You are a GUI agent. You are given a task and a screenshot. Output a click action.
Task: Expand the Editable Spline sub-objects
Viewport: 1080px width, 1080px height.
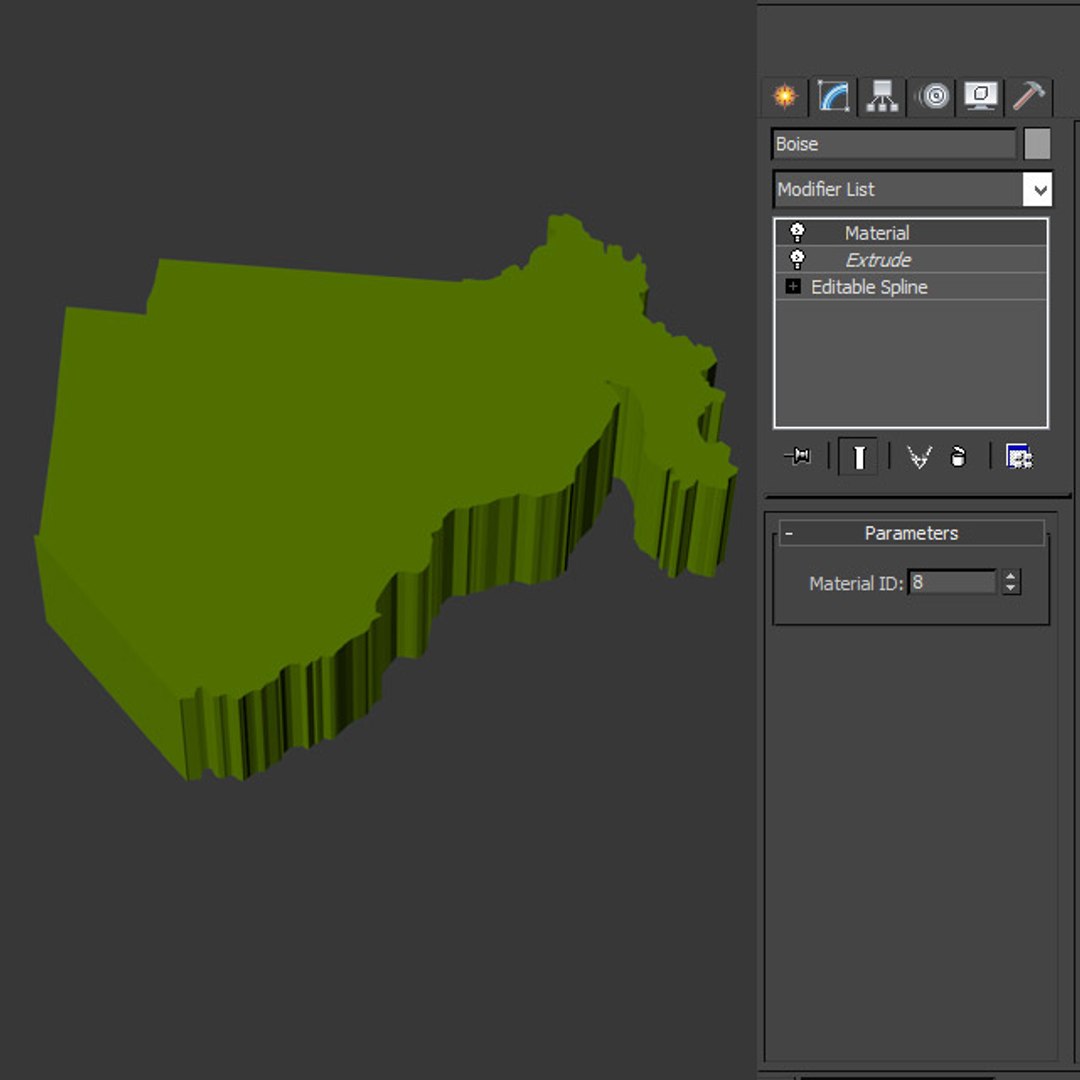[793, 286]
